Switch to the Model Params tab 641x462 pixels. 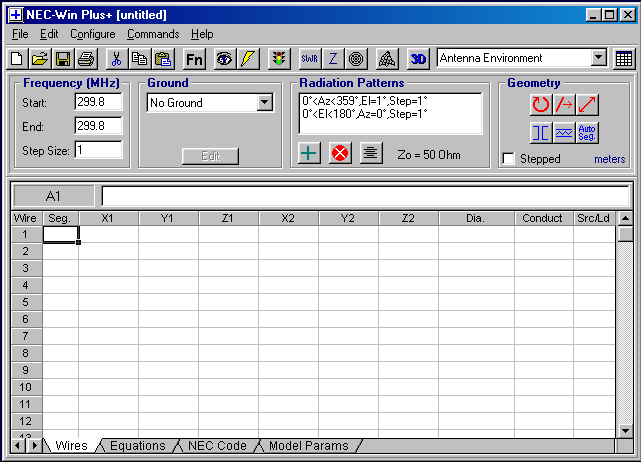pyautogui.click(x=309, y=446)
